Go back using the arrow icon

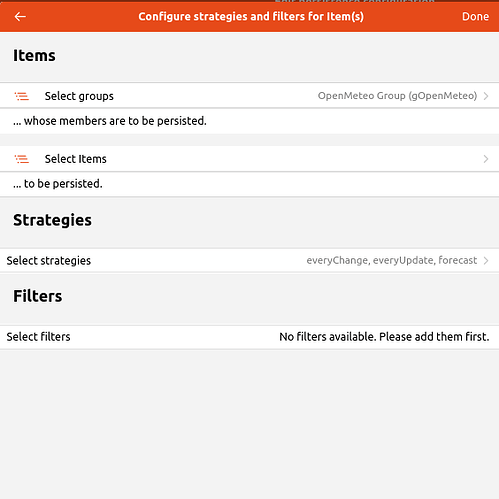20,16
